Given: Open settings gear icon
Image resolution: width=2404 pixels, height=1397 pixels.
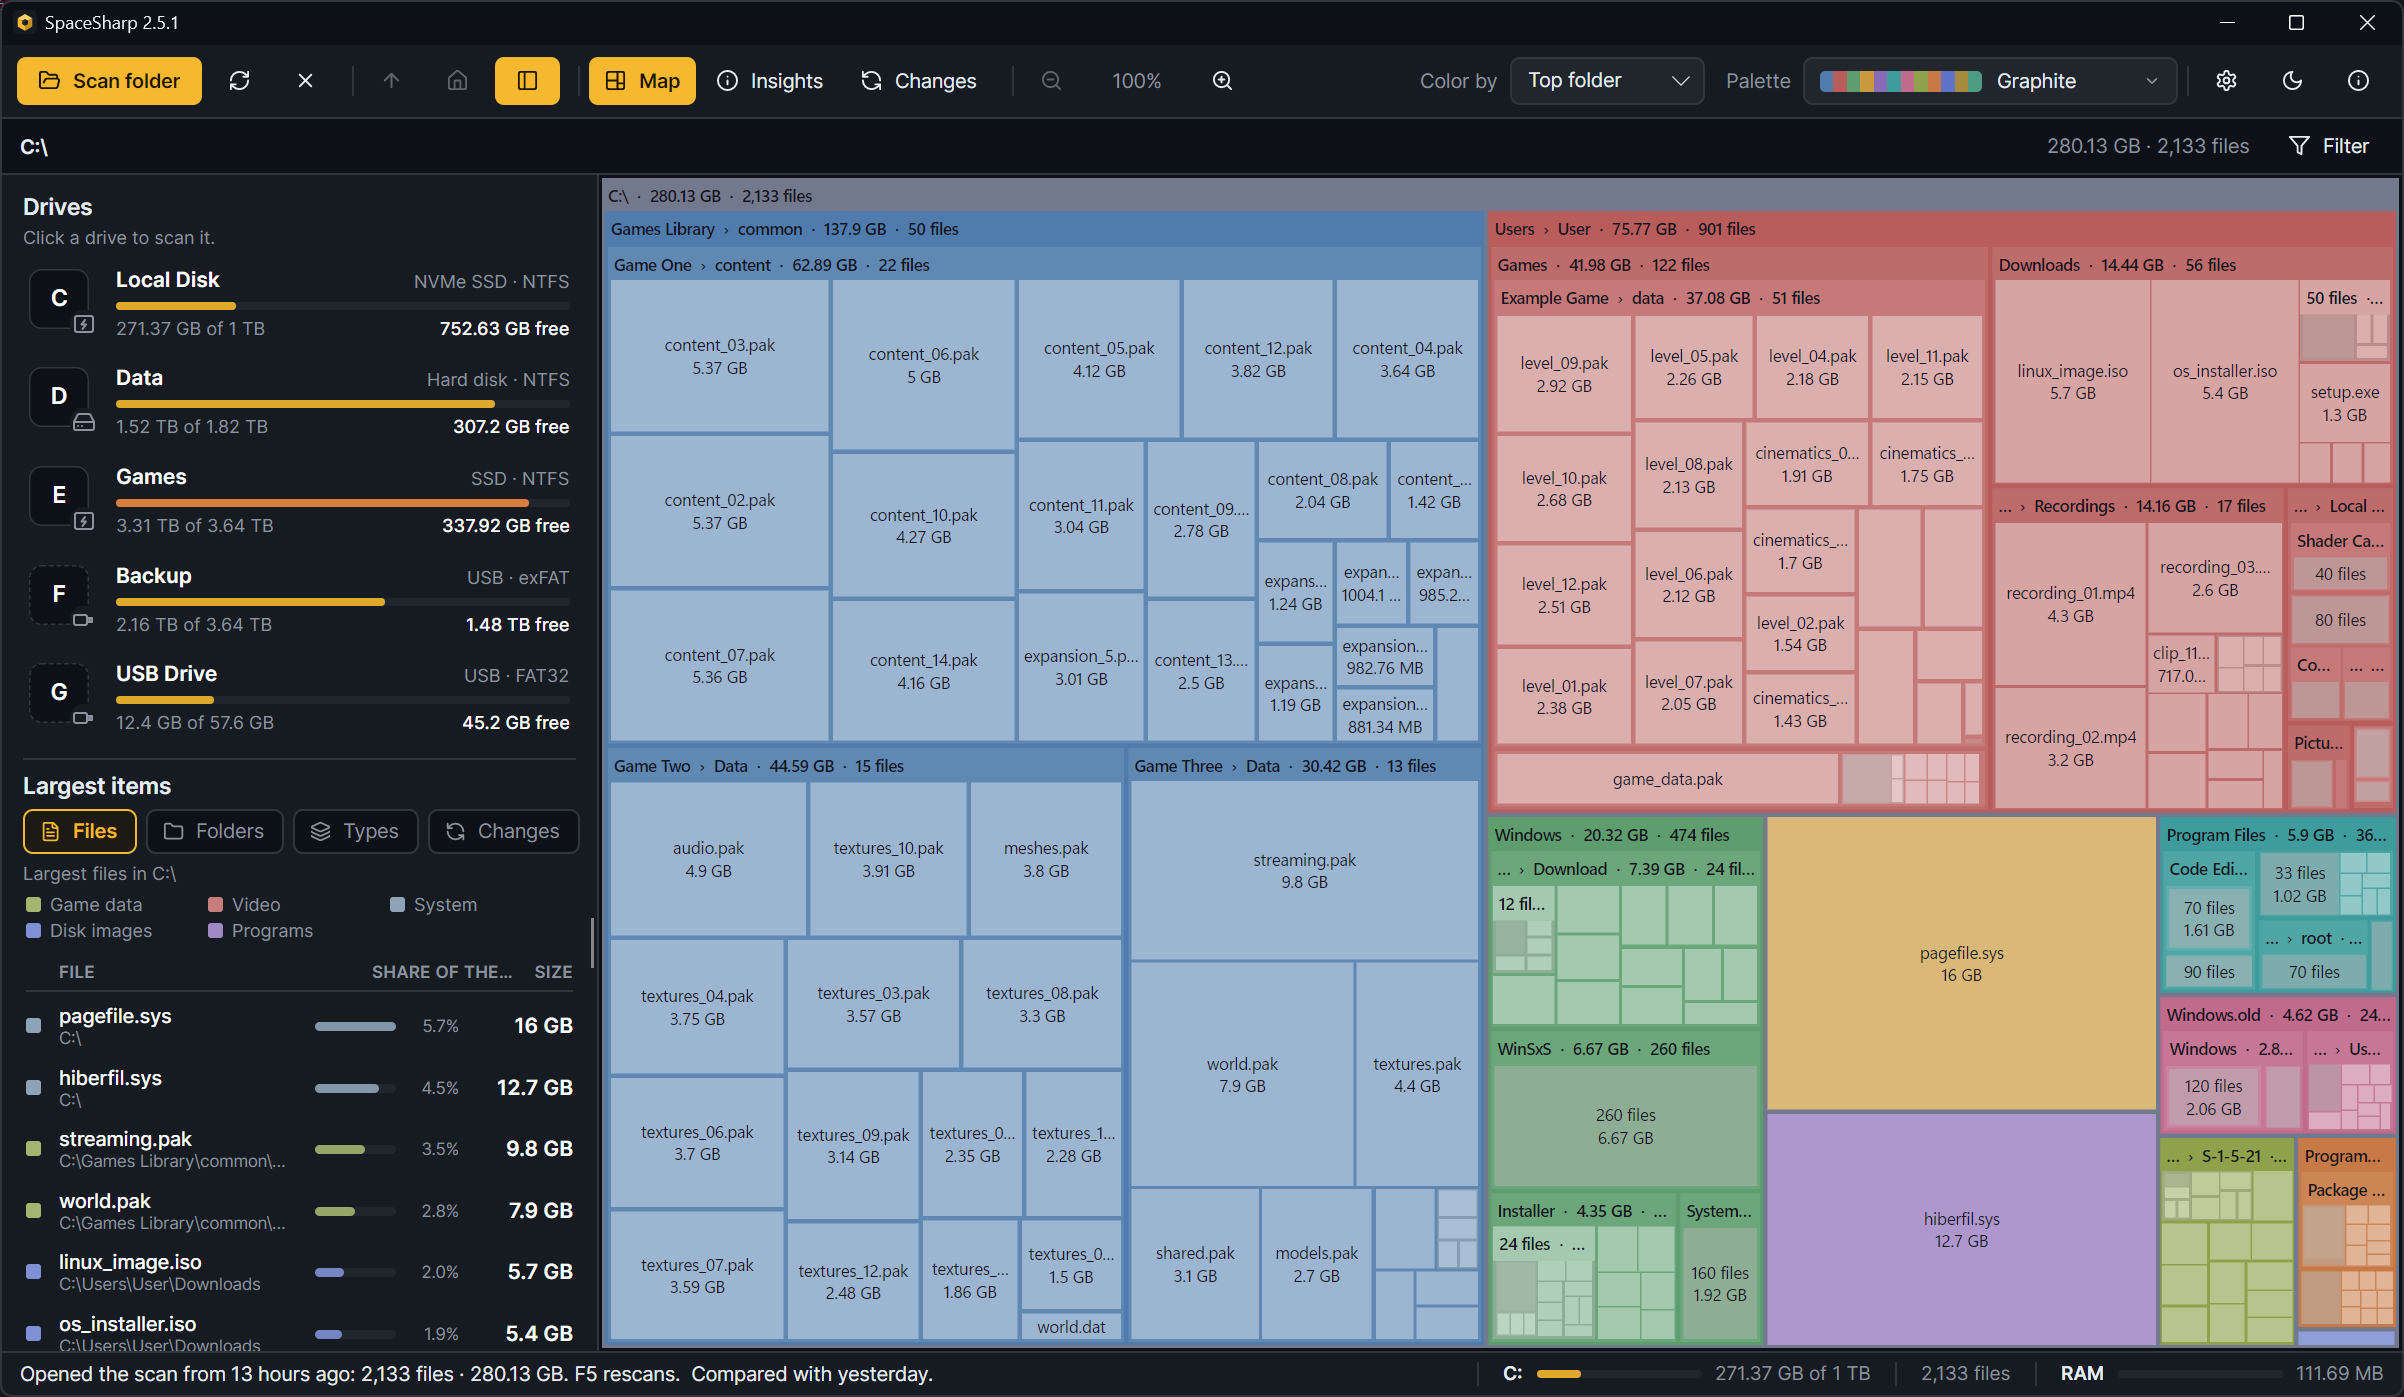Looking at the screenshot, I should pyautogui.click(x=2226, y=81).
